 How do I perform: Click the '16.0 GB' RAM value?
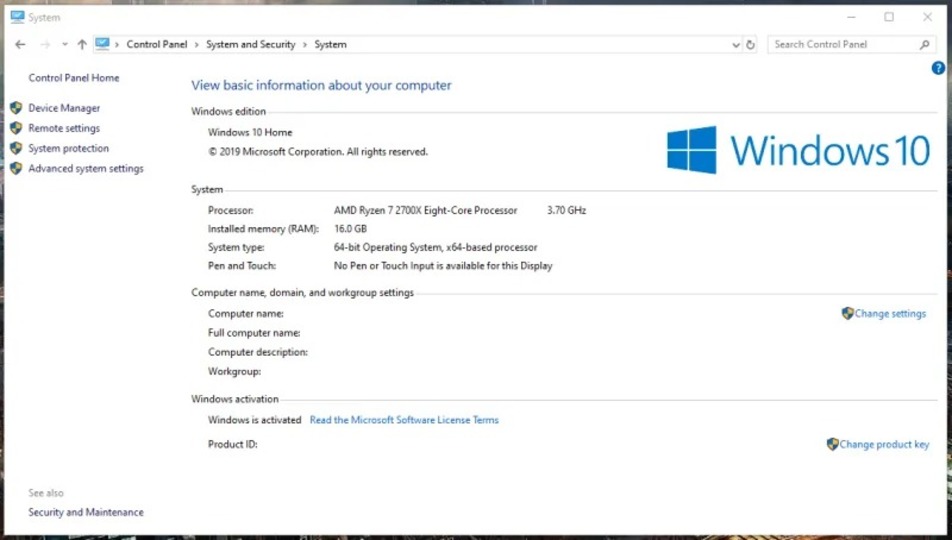coord(350,229)
